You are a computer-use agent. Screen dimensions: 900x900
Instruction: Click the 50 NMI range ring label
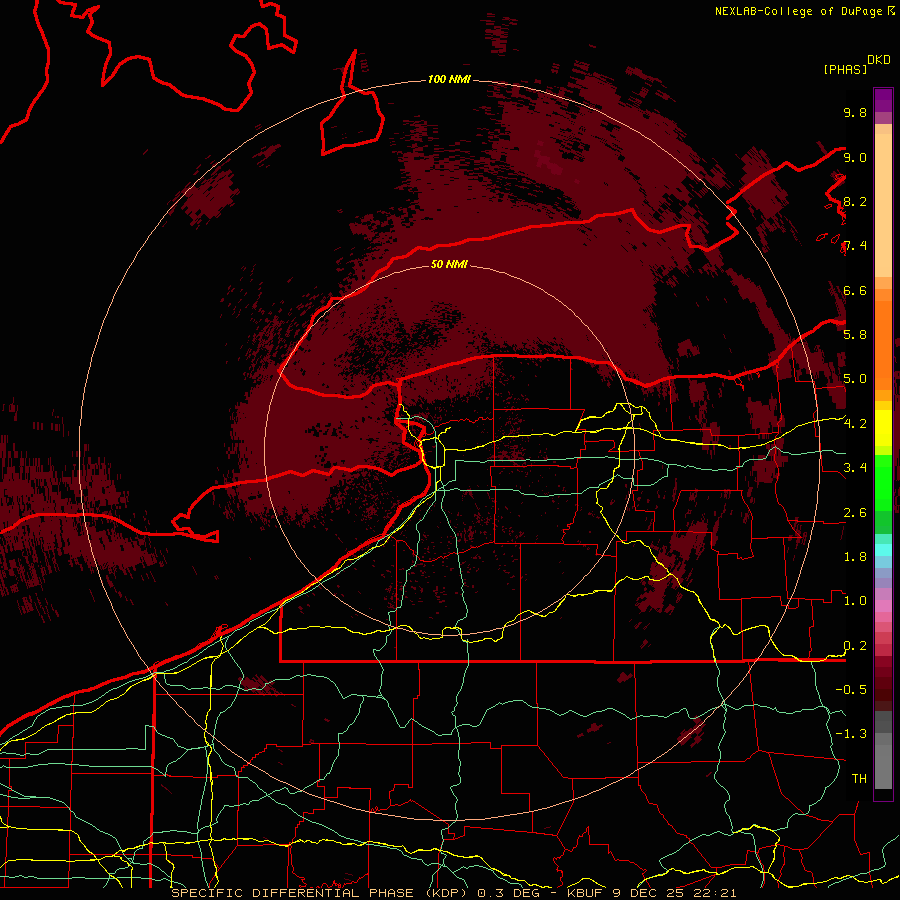pos(449,264)
